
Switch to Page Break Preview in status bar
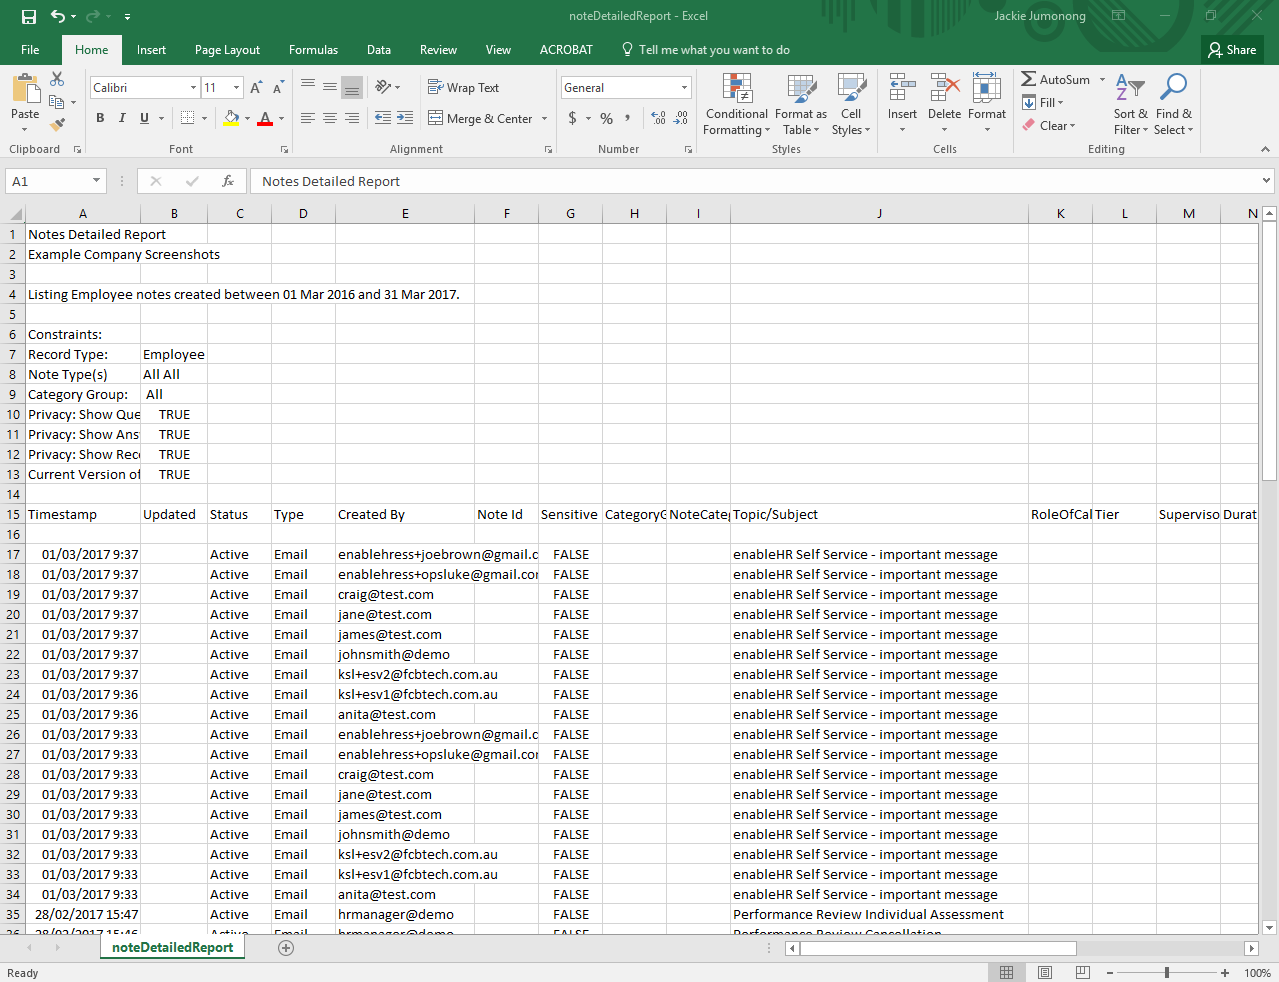coord(1083,973)
